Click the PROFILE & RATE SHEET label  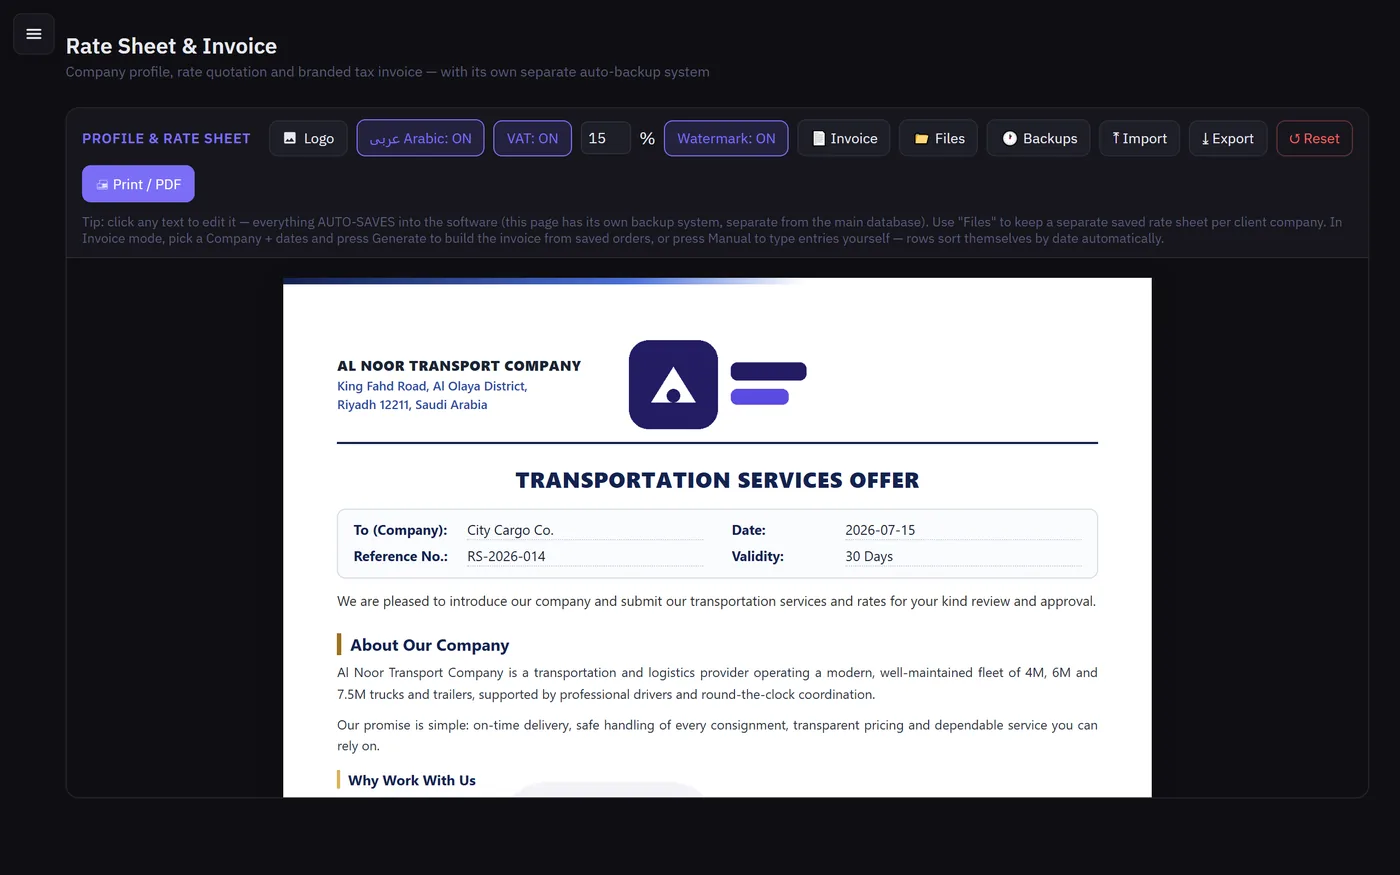166,138
